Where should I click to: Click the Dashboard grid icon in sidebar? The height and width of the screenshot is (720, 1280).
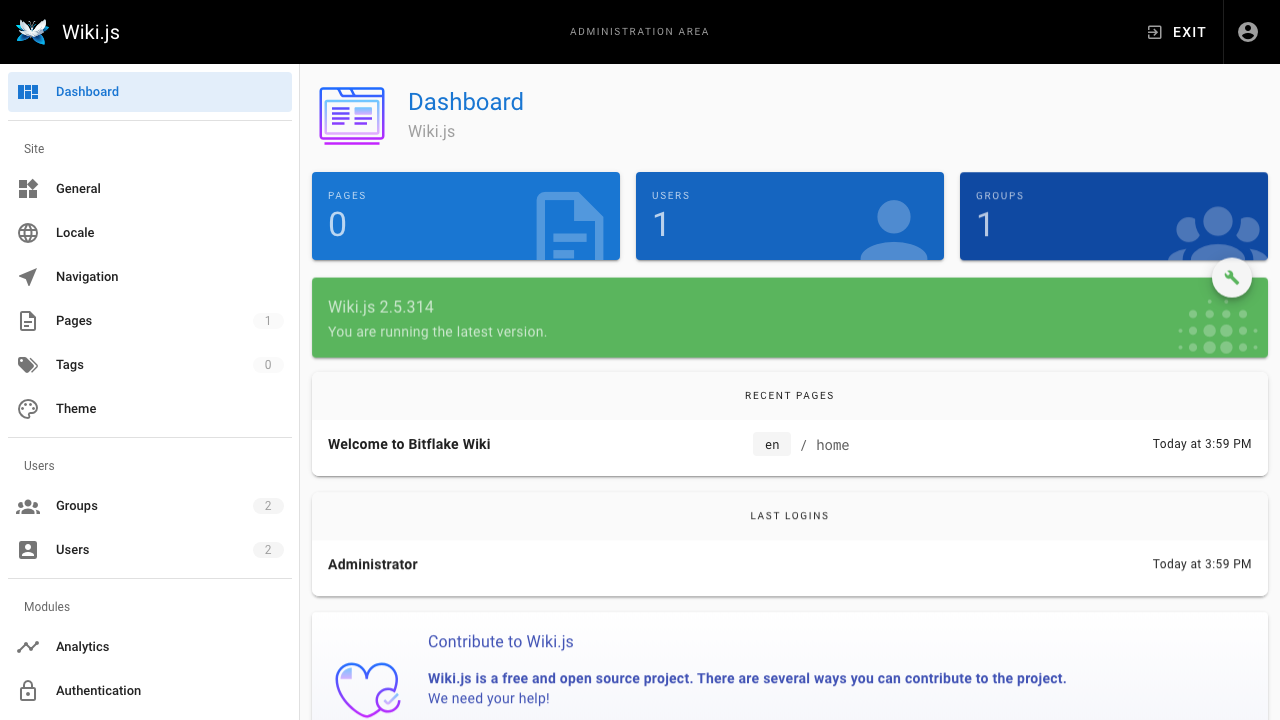pos(28,92)
